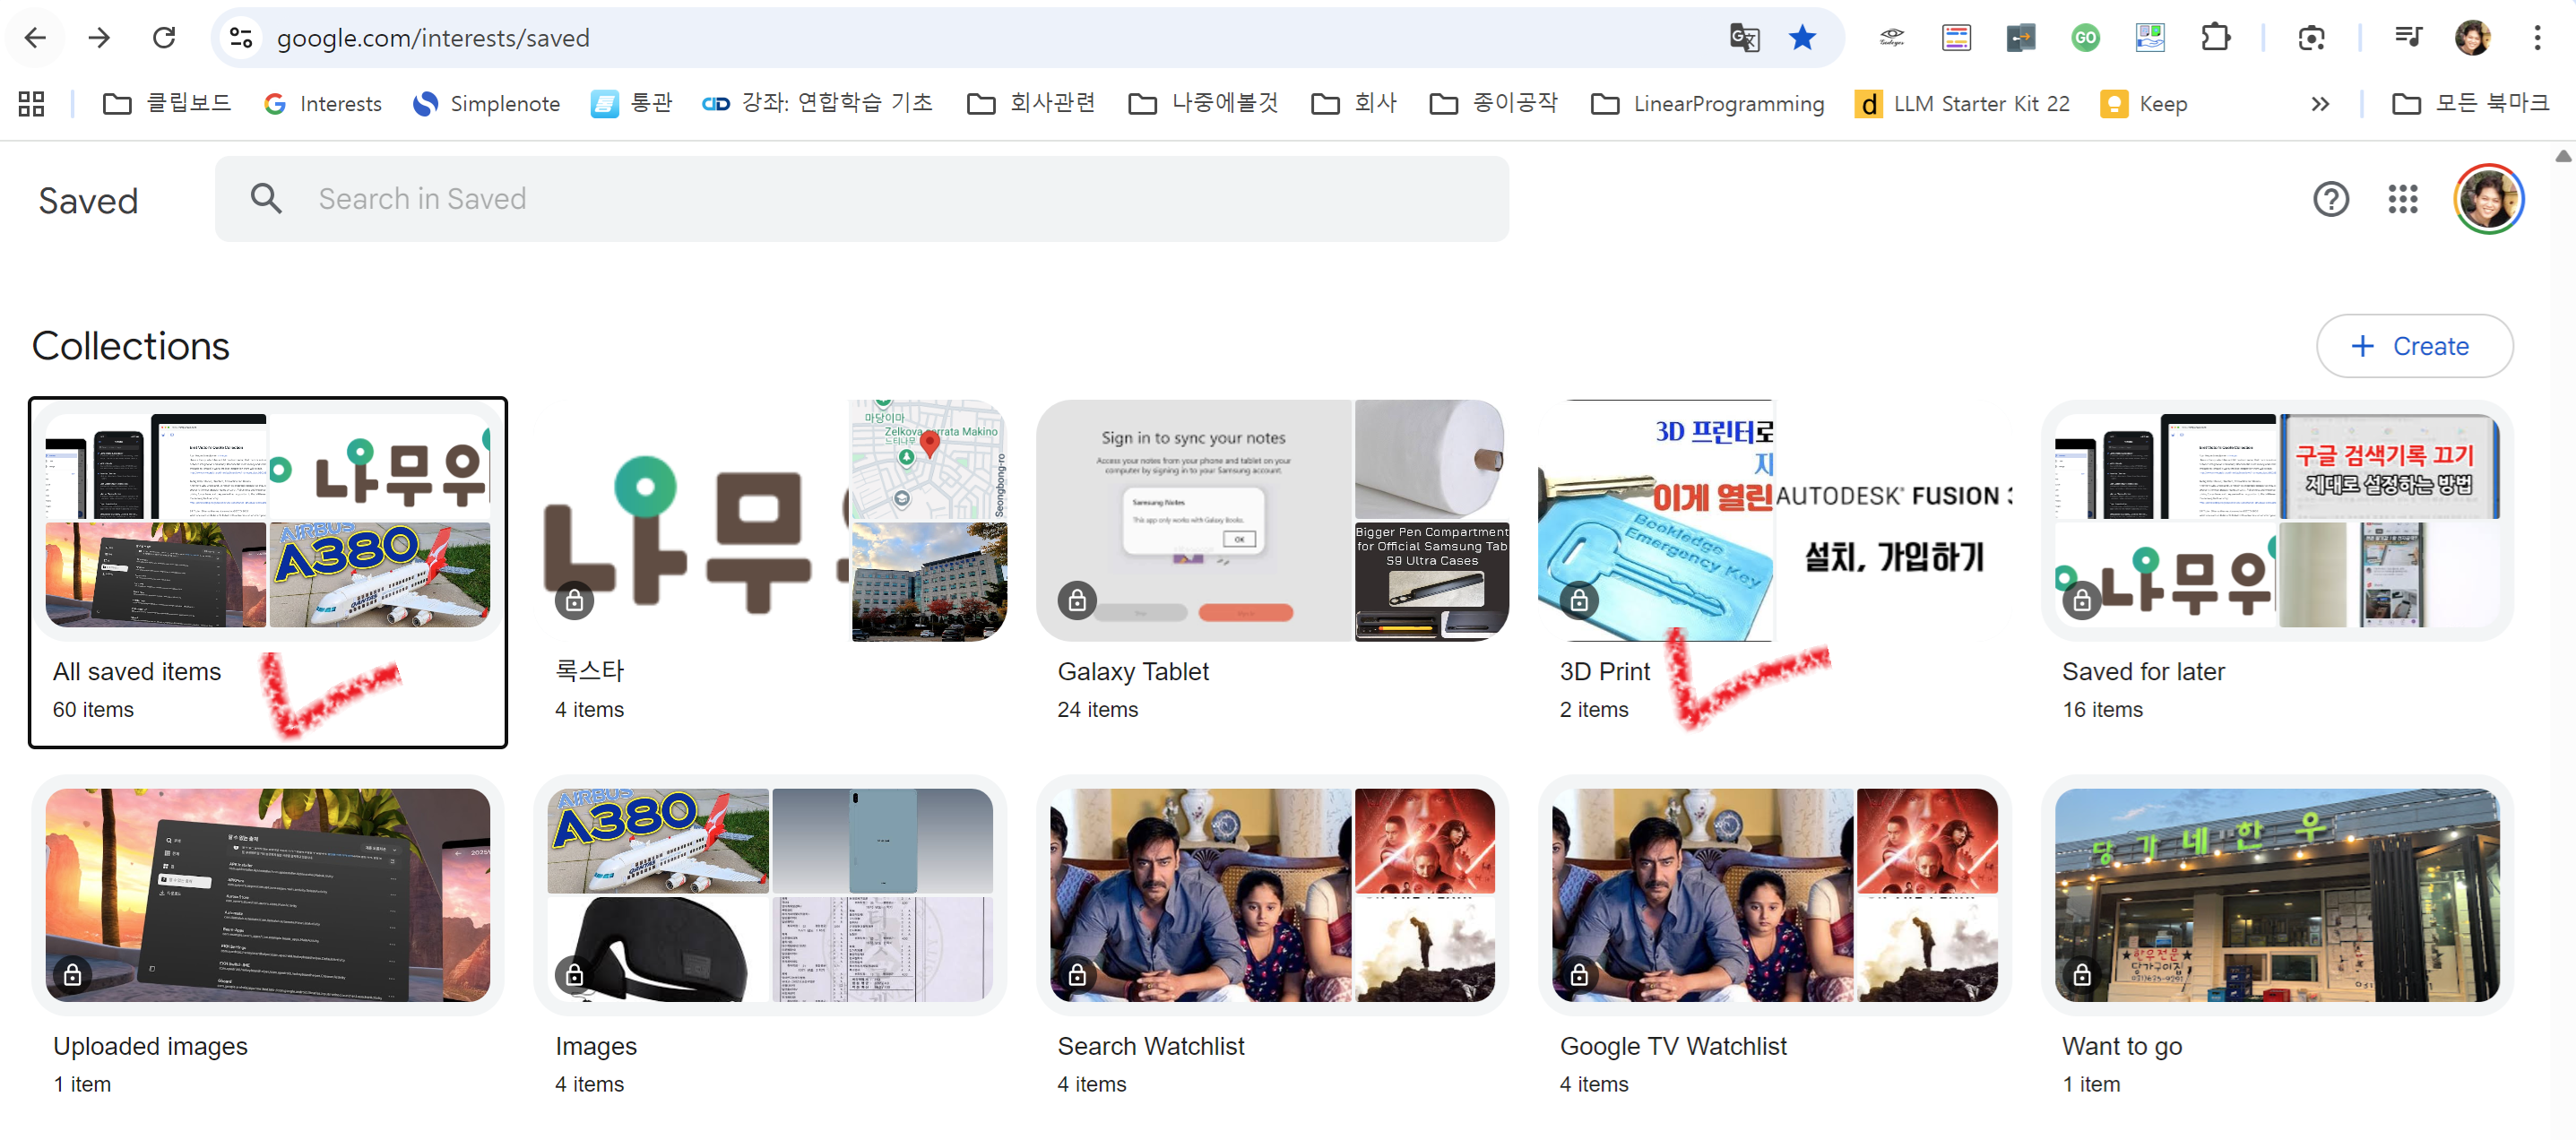Screen dimensions: 2576x1140
Task: Click the Google apps grid icon
Action: tap(2402, 199)
